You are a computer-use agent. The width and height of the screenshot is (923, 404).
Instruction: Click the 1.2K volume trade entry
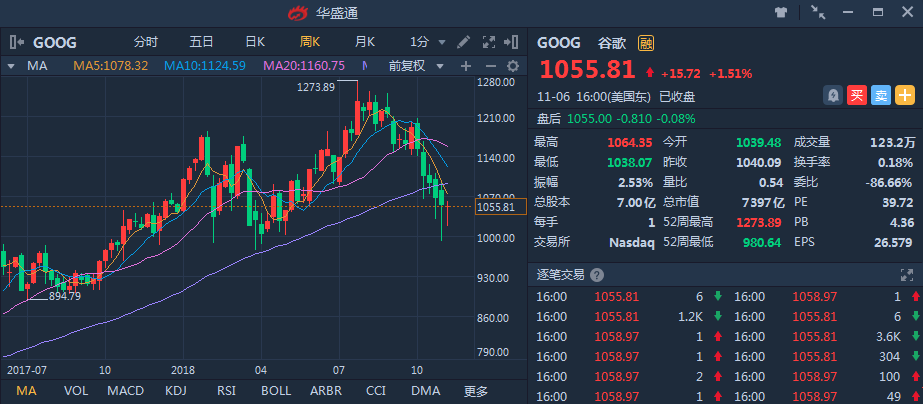pyautogui.click(x=690, y=316)
